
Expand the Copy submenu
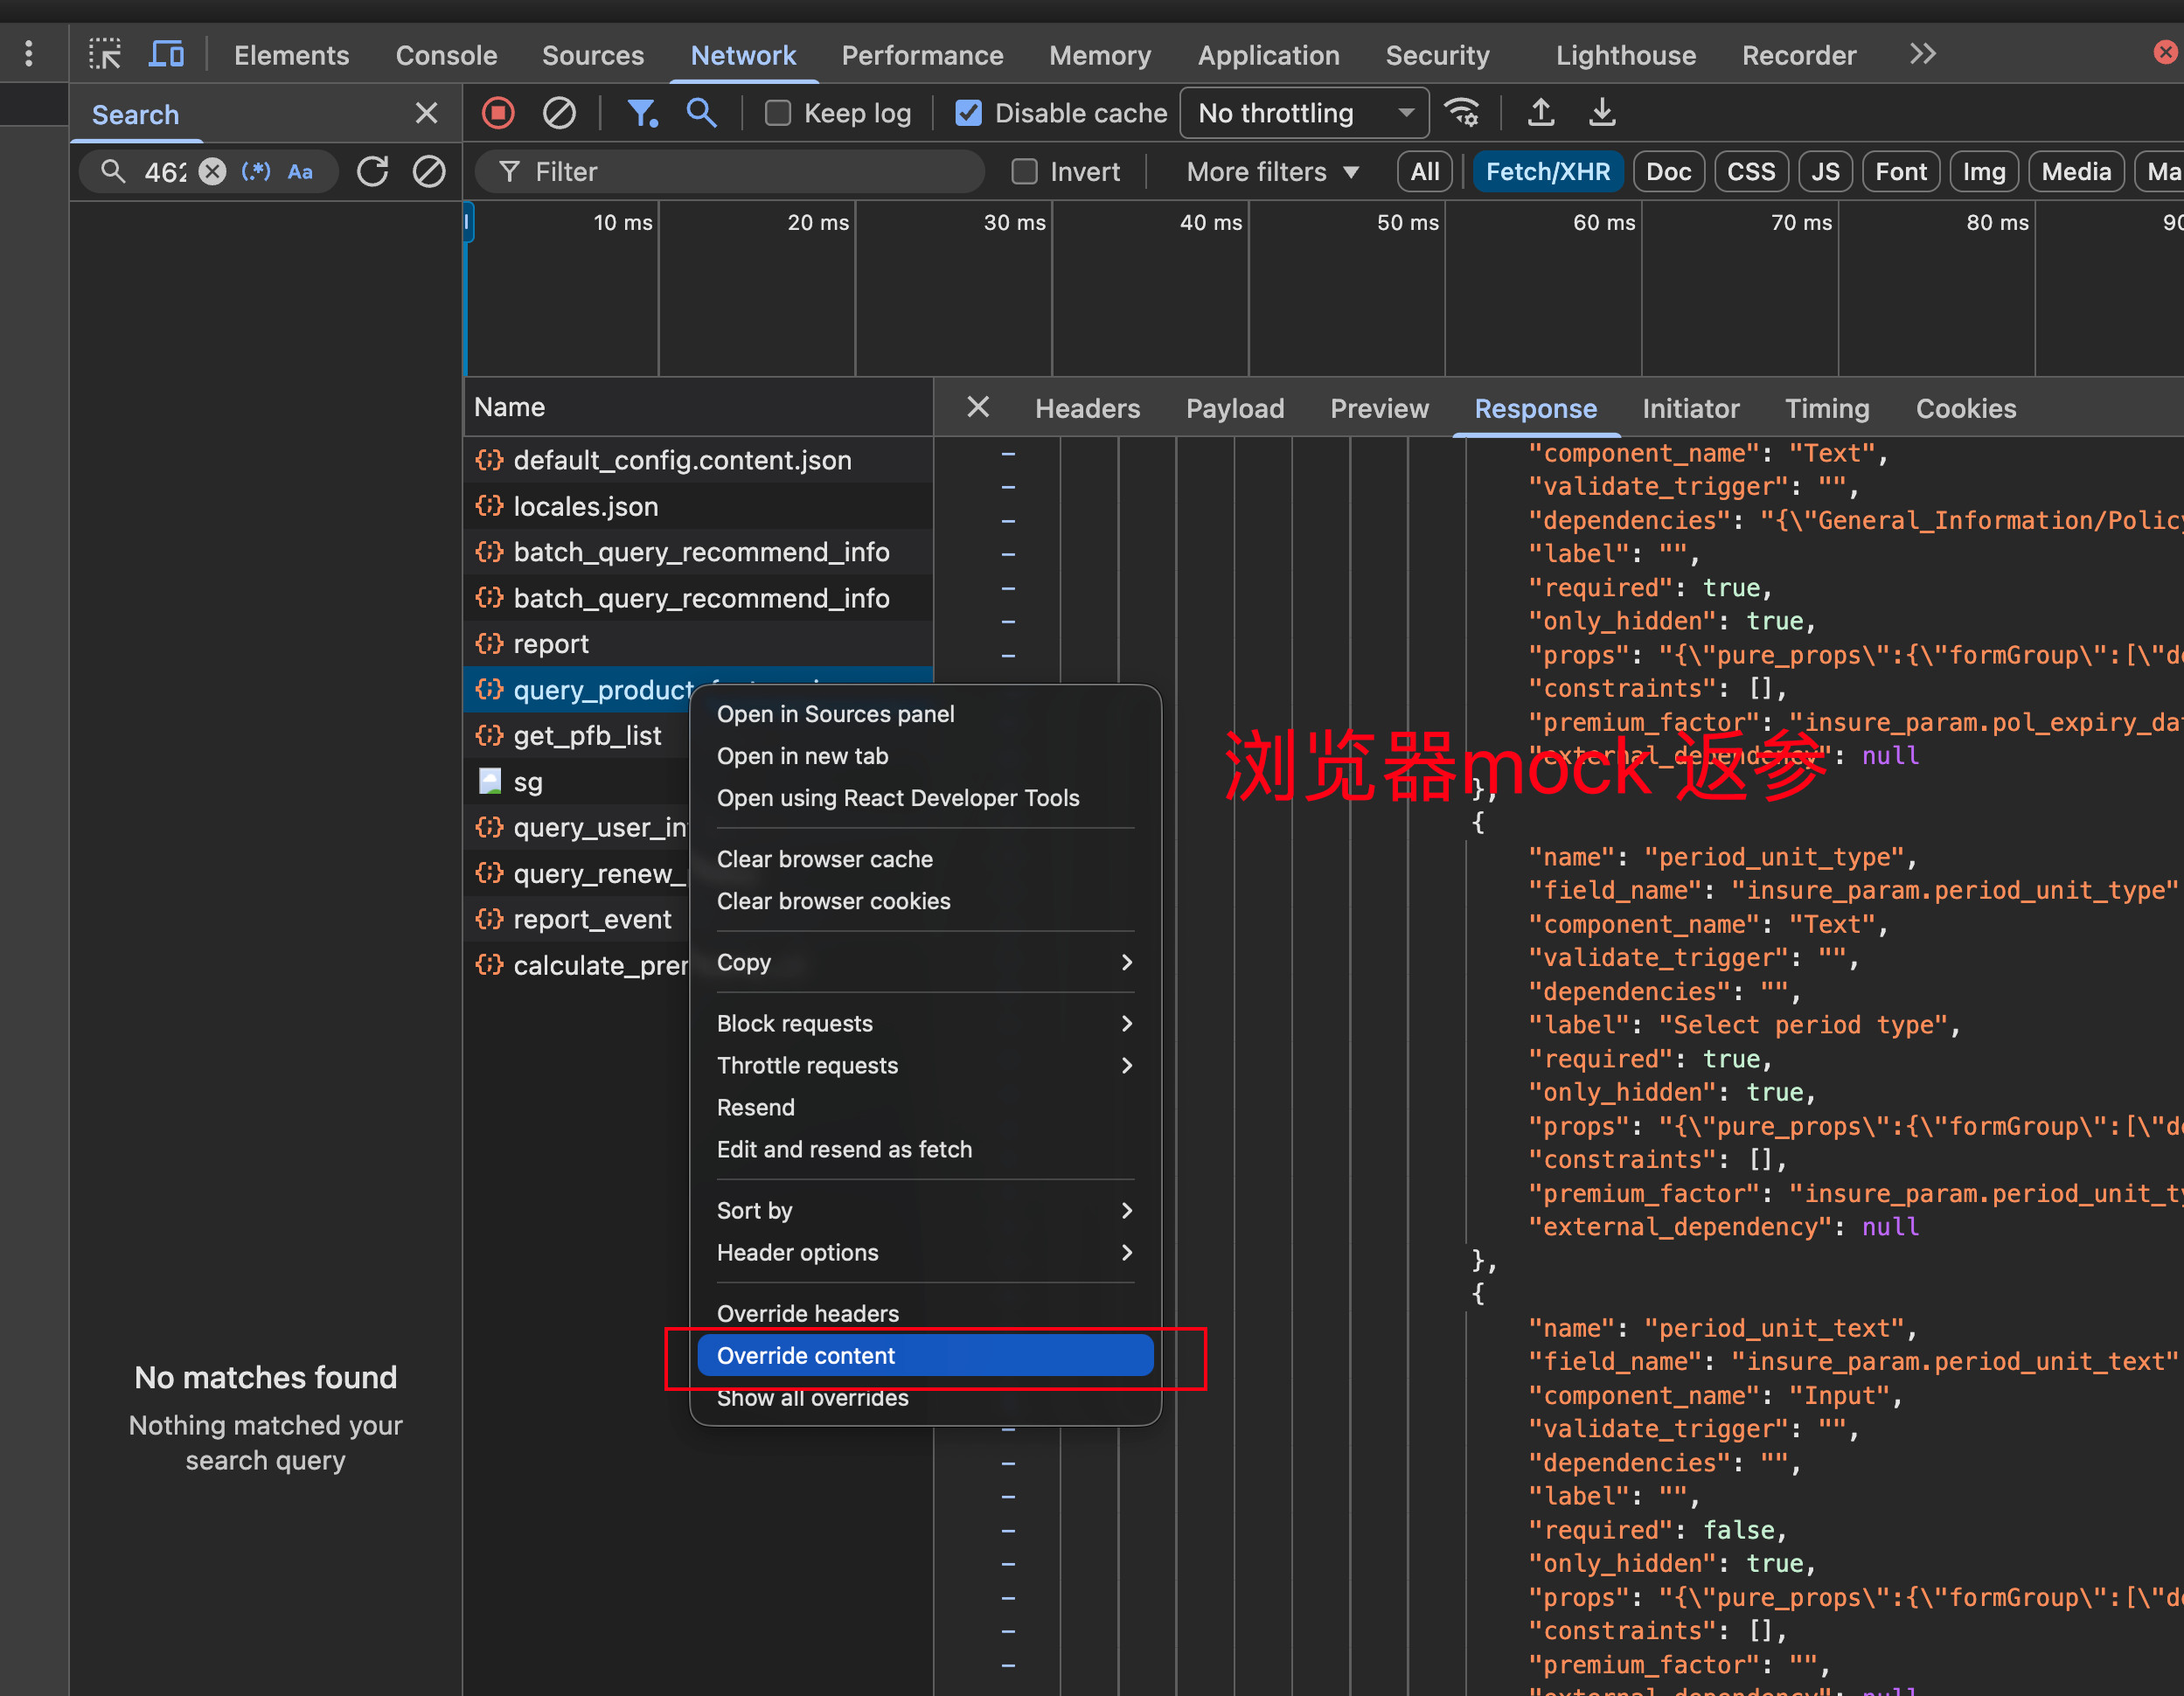point(925,962)
